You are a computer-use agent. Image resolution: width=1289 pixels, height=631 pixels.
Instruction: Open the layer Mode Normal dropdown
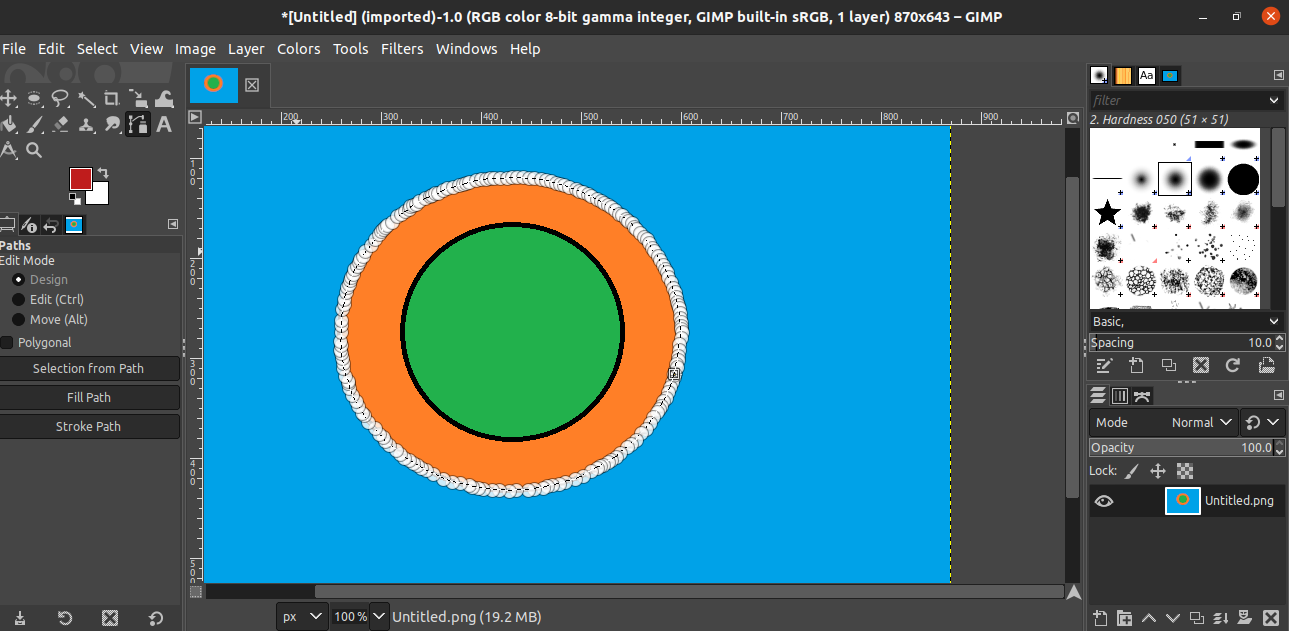1164,423
